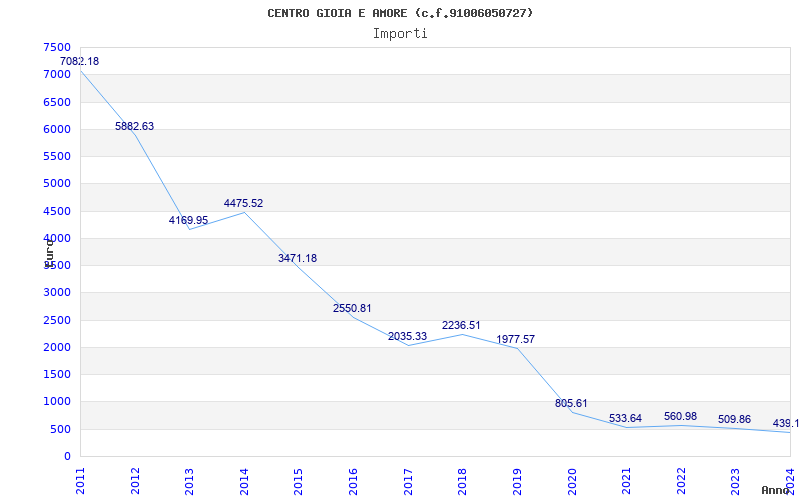The width and height of the screenshot is (800, 500).
Task: Select the 3471.18 data label
Action: pyautogui.click(x=297, y=258)
